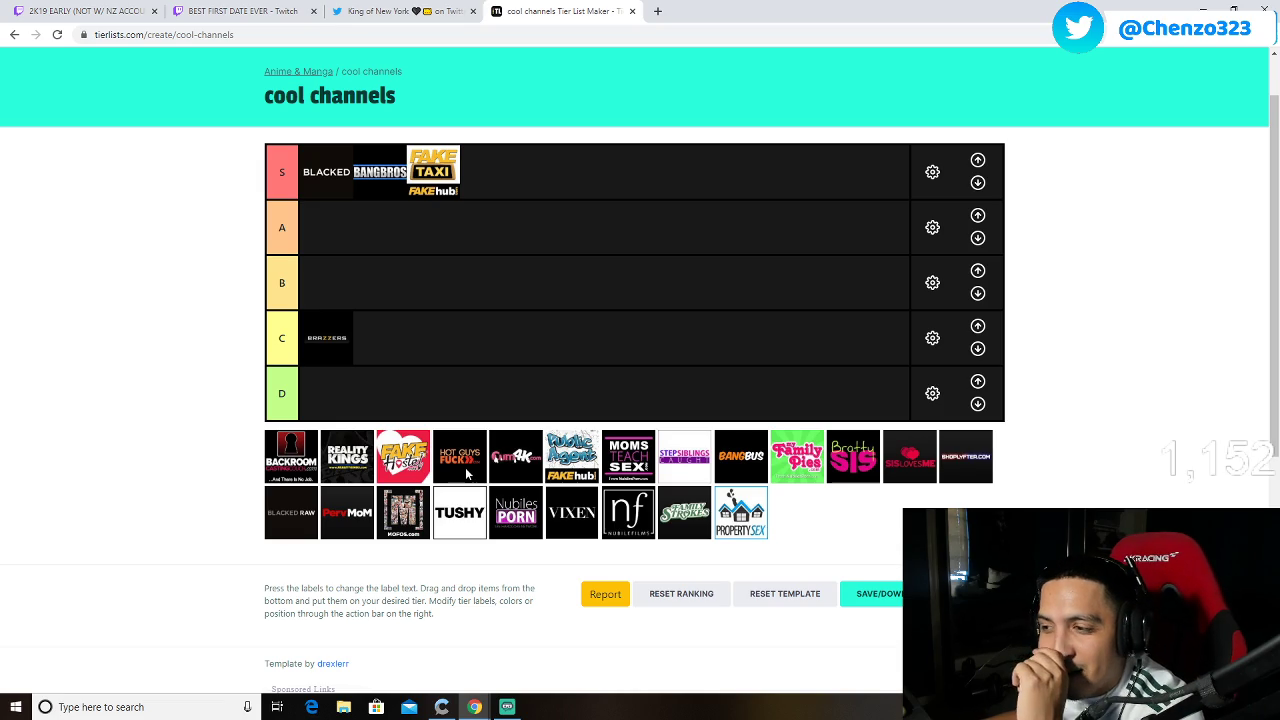Activate the taskbar search microphone
This screenshot has width=1280, height=720.
(x=247, y=707)
